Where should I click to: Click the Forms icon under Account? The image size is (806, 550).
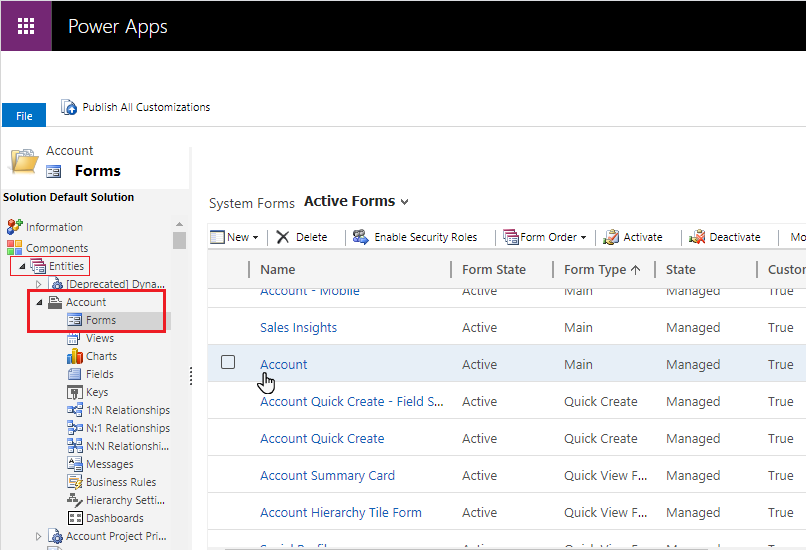(75, 320)
